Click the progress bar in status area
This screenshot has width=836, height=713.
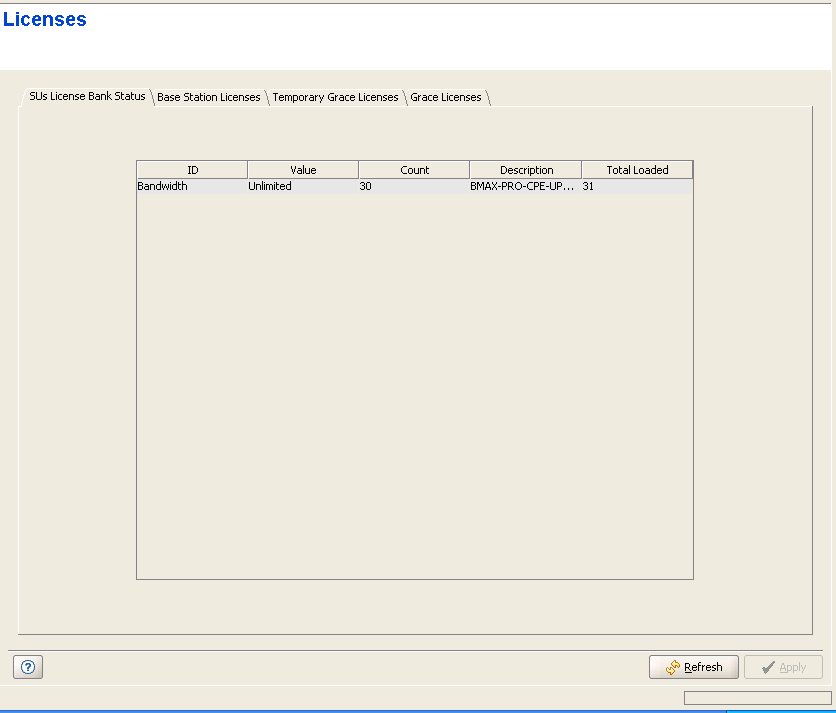pyautogui.click(x=757, y=697)
